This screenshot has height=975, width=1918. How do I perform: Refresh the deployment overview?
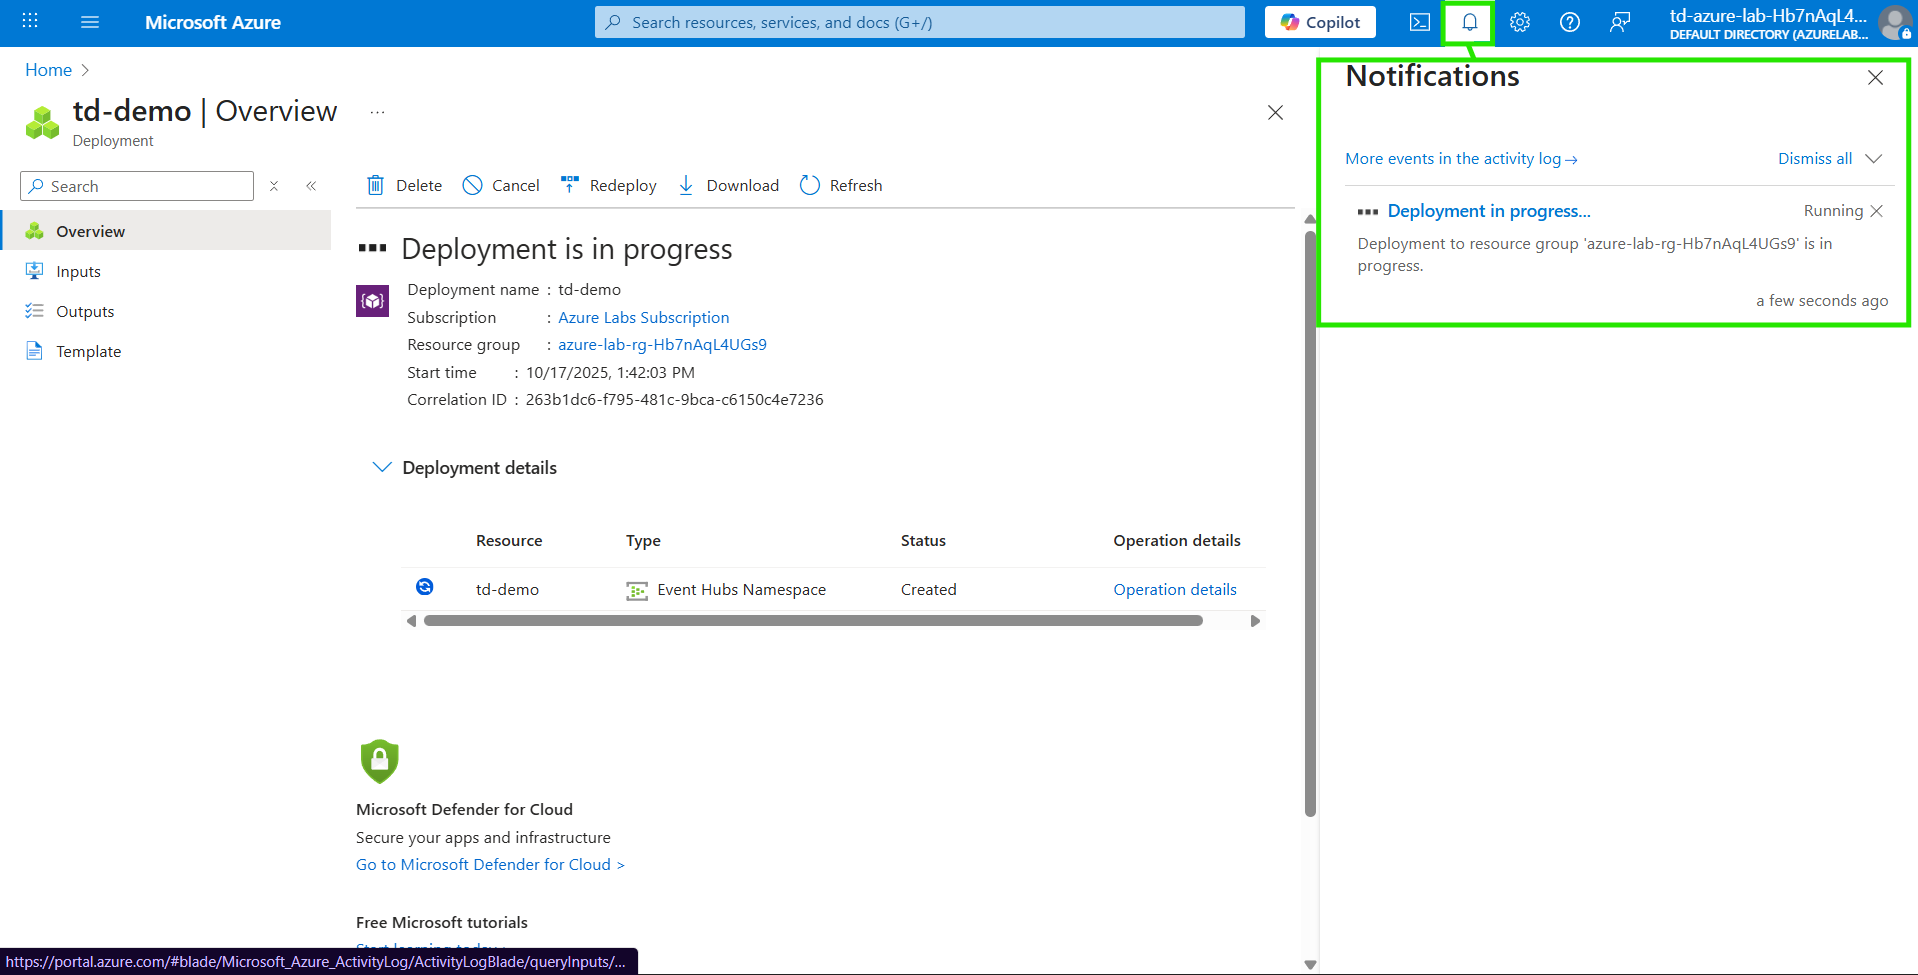point(841,185)
